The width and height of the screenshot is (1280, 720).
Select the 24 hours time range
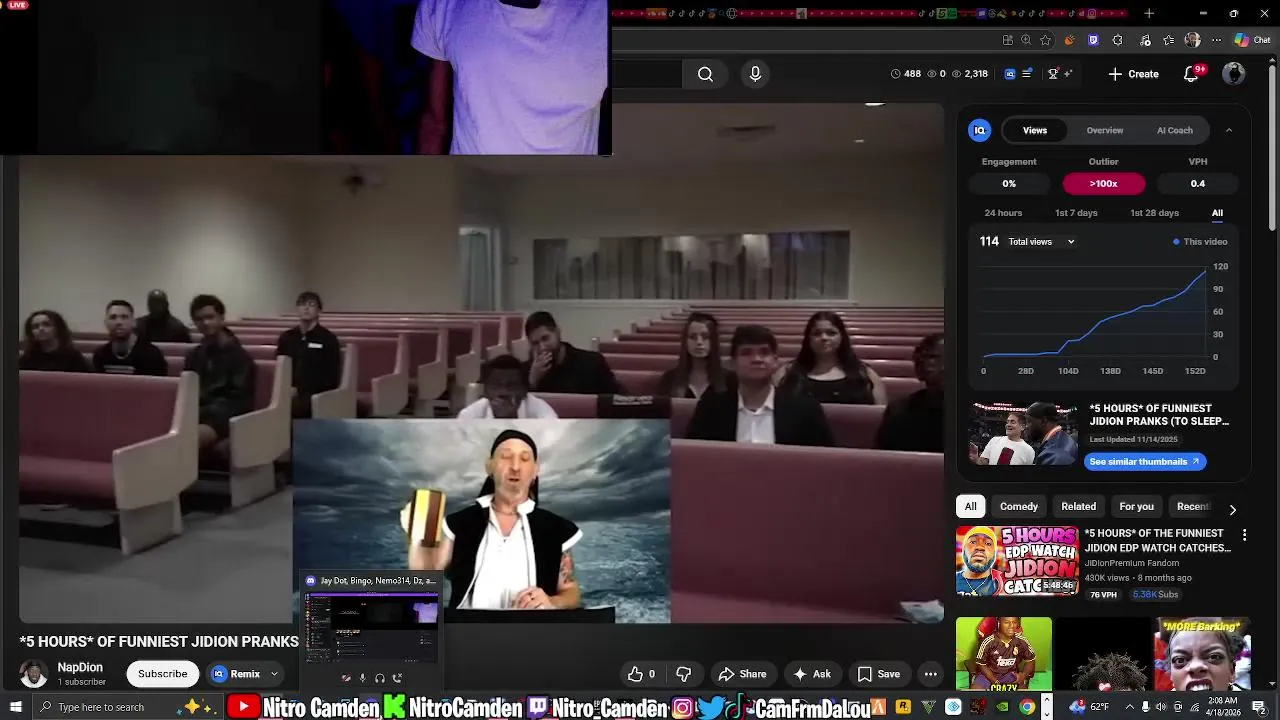click(1003, 213)
